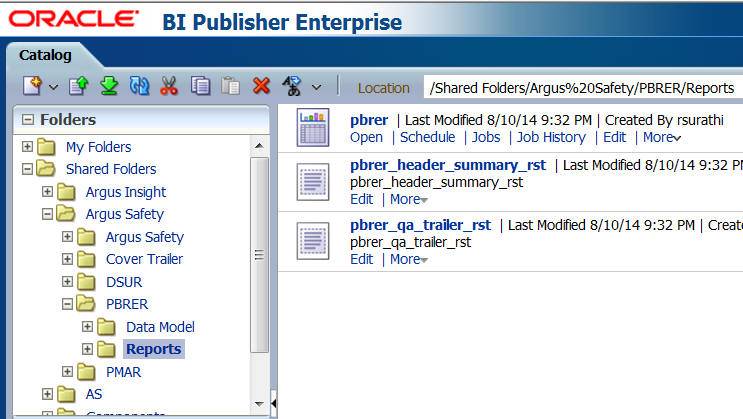Select the Shared Folders tree item

click(x=111, y=169)
